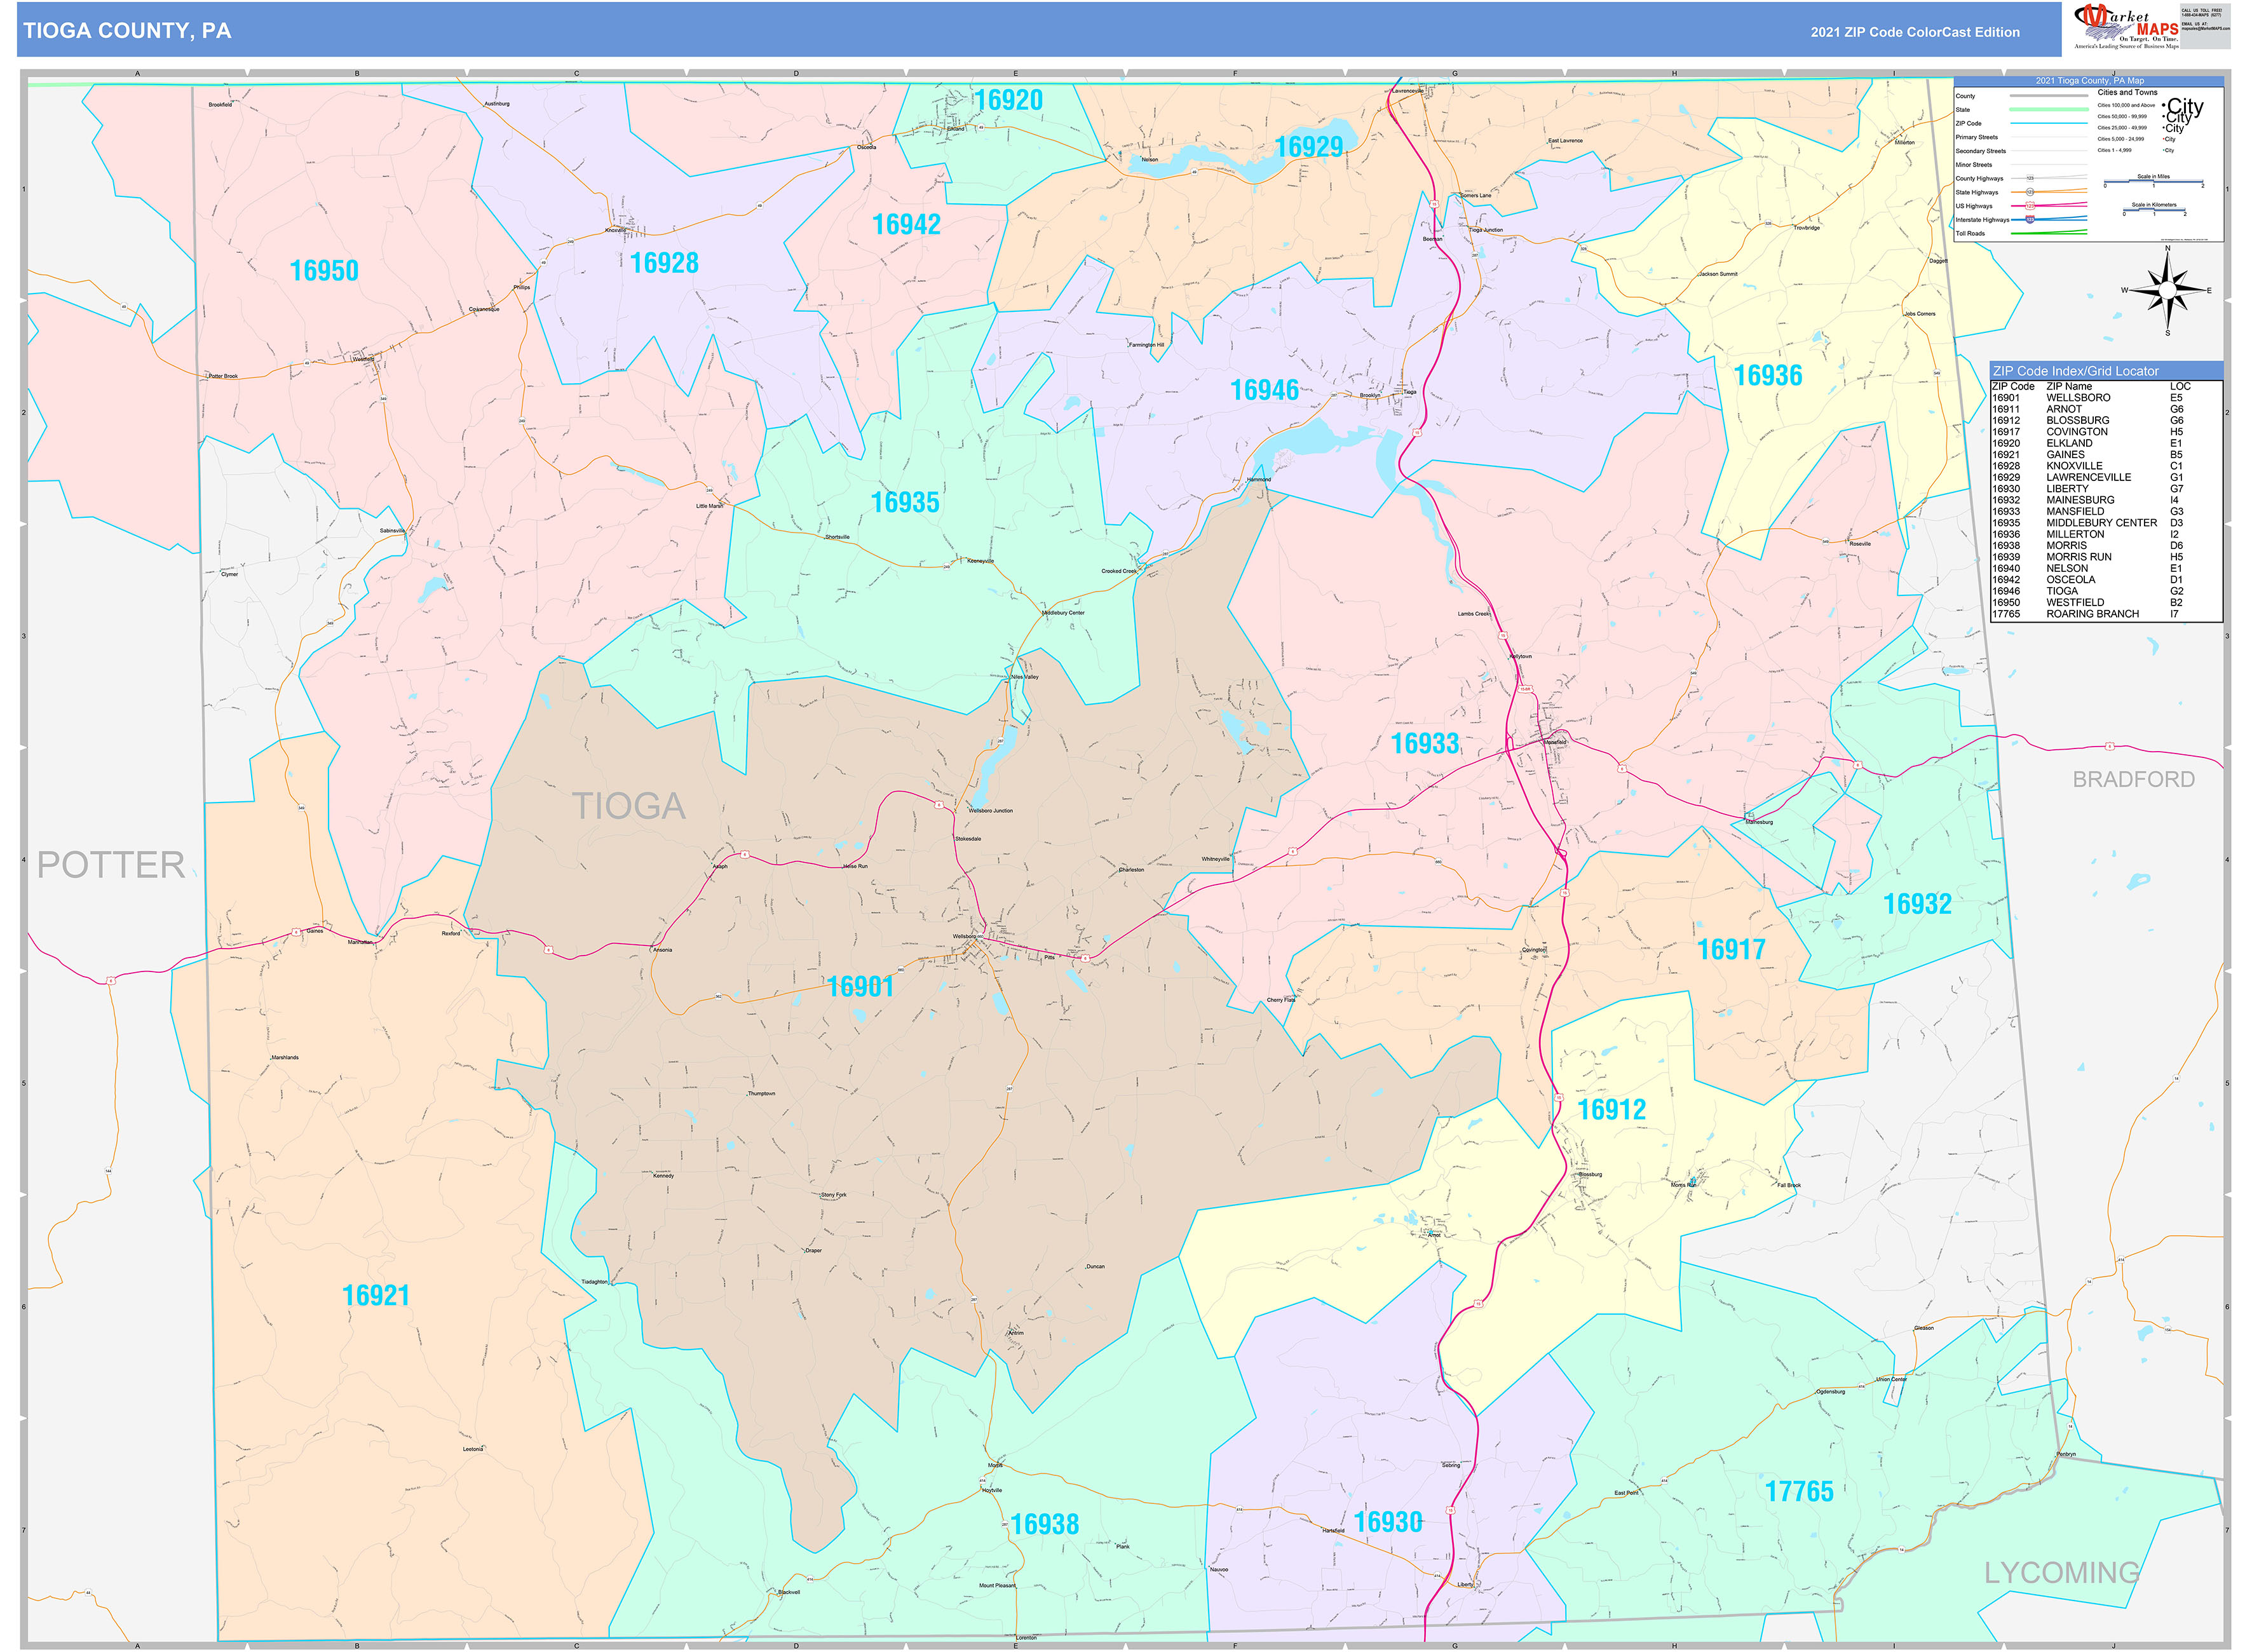Image resolution: width=2245 pixels, height=1652 pixels.
Task: Click the 16929 ZIP label on the map
Action: [x=1309, y=147]
